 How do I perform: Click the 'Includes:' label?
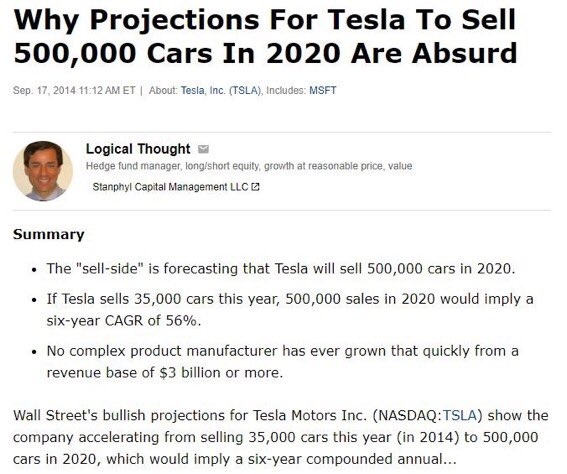click(286, 90)
